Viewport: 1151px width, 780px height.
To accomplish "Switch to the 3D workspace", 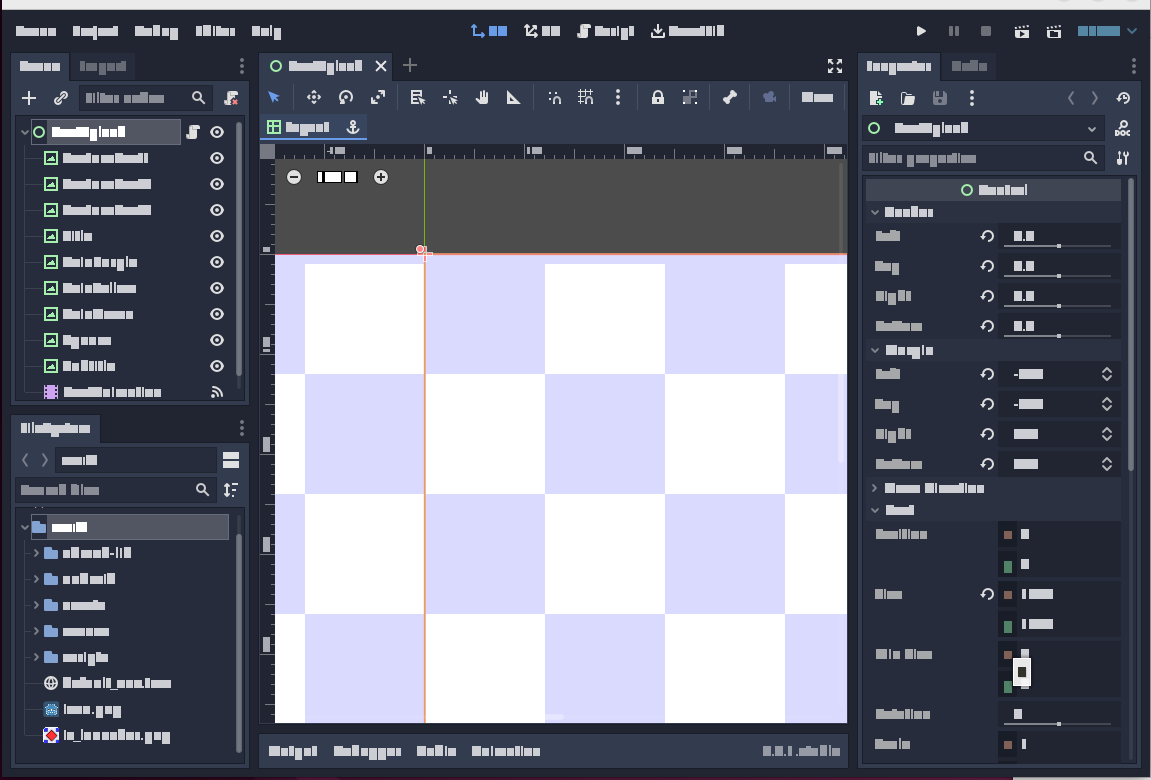I will (x=542, y=31).
